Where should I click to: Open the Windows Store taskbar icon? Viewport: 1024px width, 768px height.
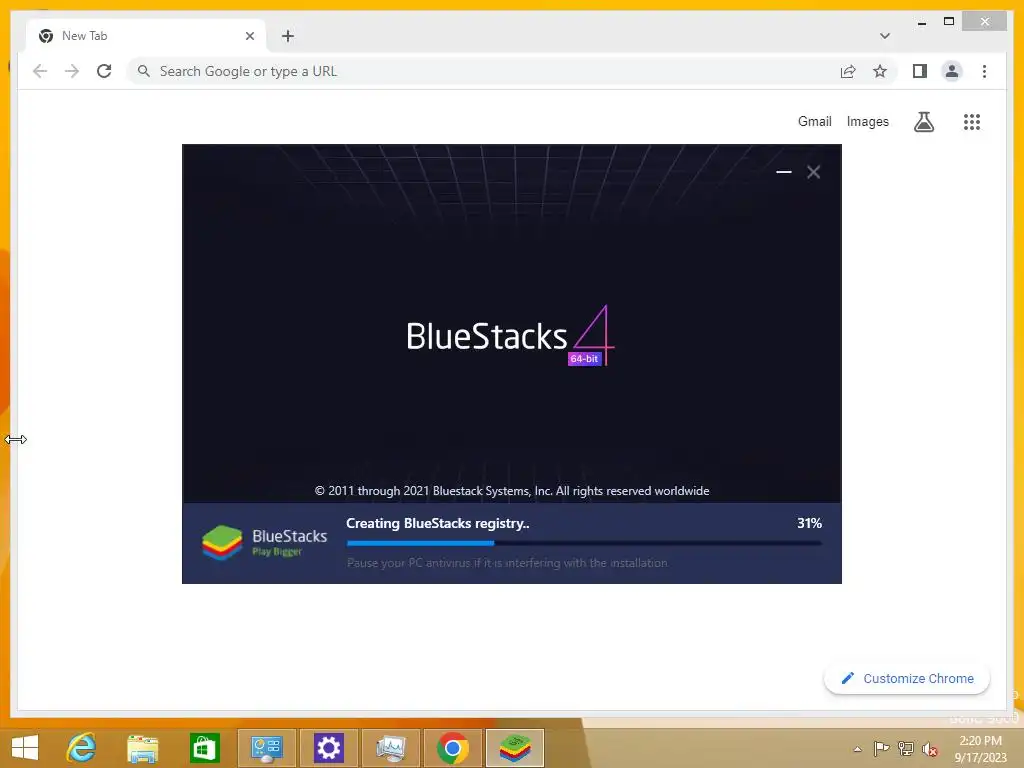point(204,748)
